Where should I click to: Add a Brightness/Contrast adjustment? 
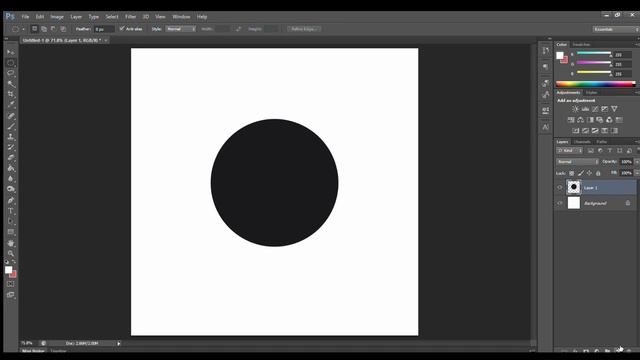(x=575, y=109)
